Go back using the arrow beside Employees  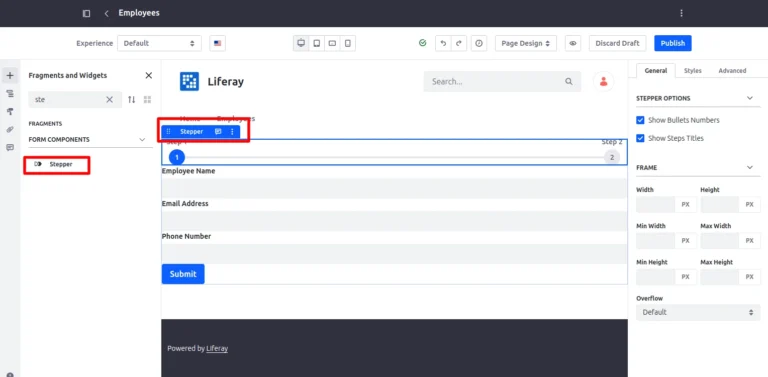click(x=106, y=13)
